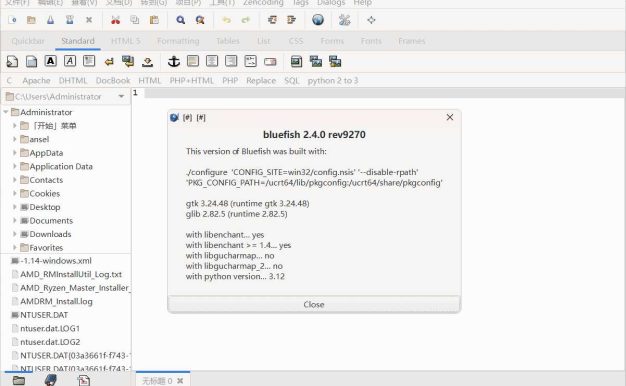The image size is (626, 386).
Task: Select AMD_RMInstallUtil_Log.txt in file list
Action: [71, 274]
